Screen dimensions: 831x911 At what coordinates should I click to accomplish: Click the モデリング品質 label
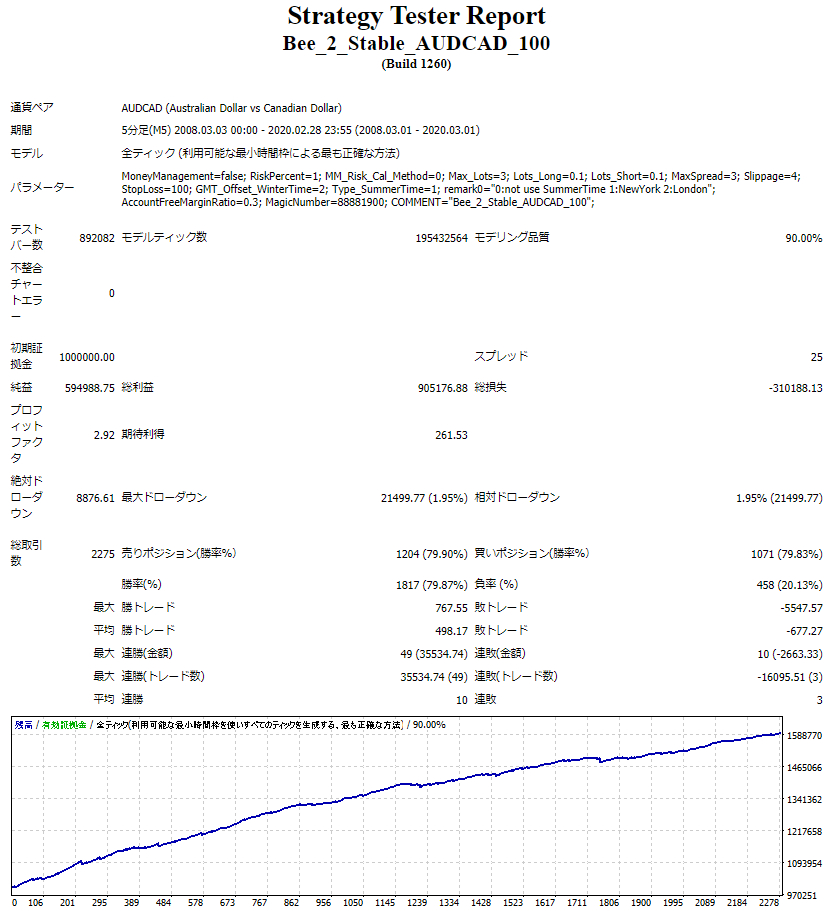point(511,237)
